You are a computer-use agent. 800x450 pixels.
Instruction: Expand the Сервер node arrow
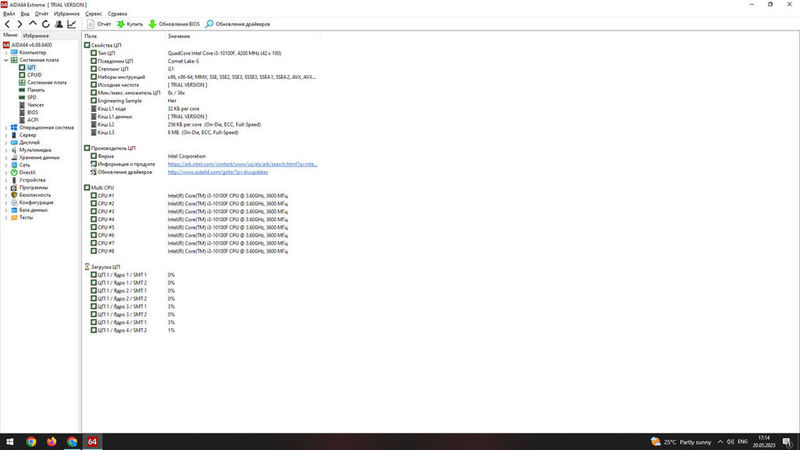point(6,135)
